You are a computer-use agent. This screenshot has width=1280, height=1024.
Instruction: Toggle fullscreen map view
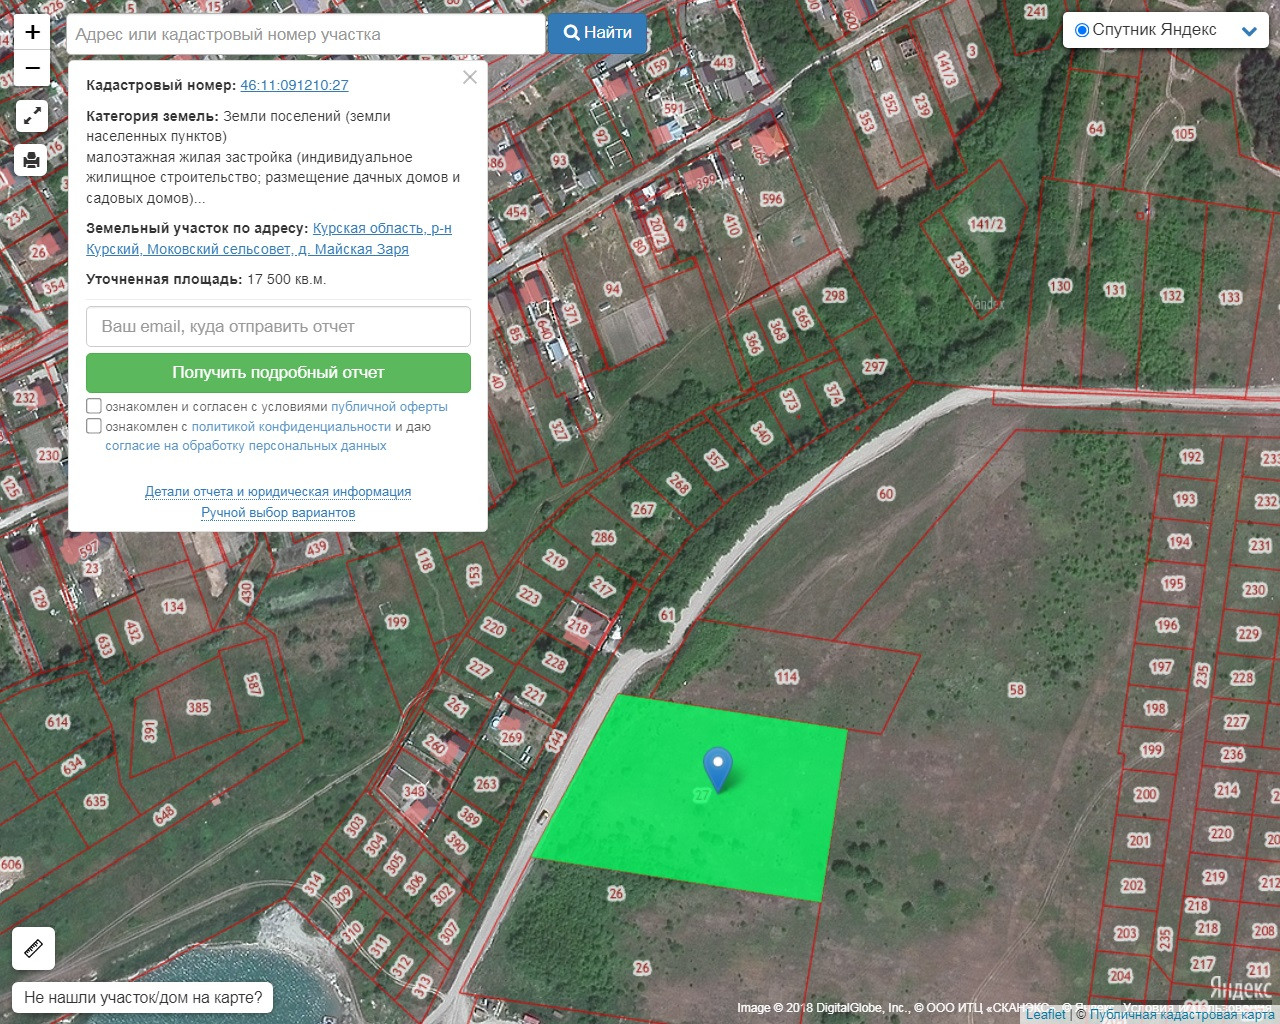click(32, 116)
